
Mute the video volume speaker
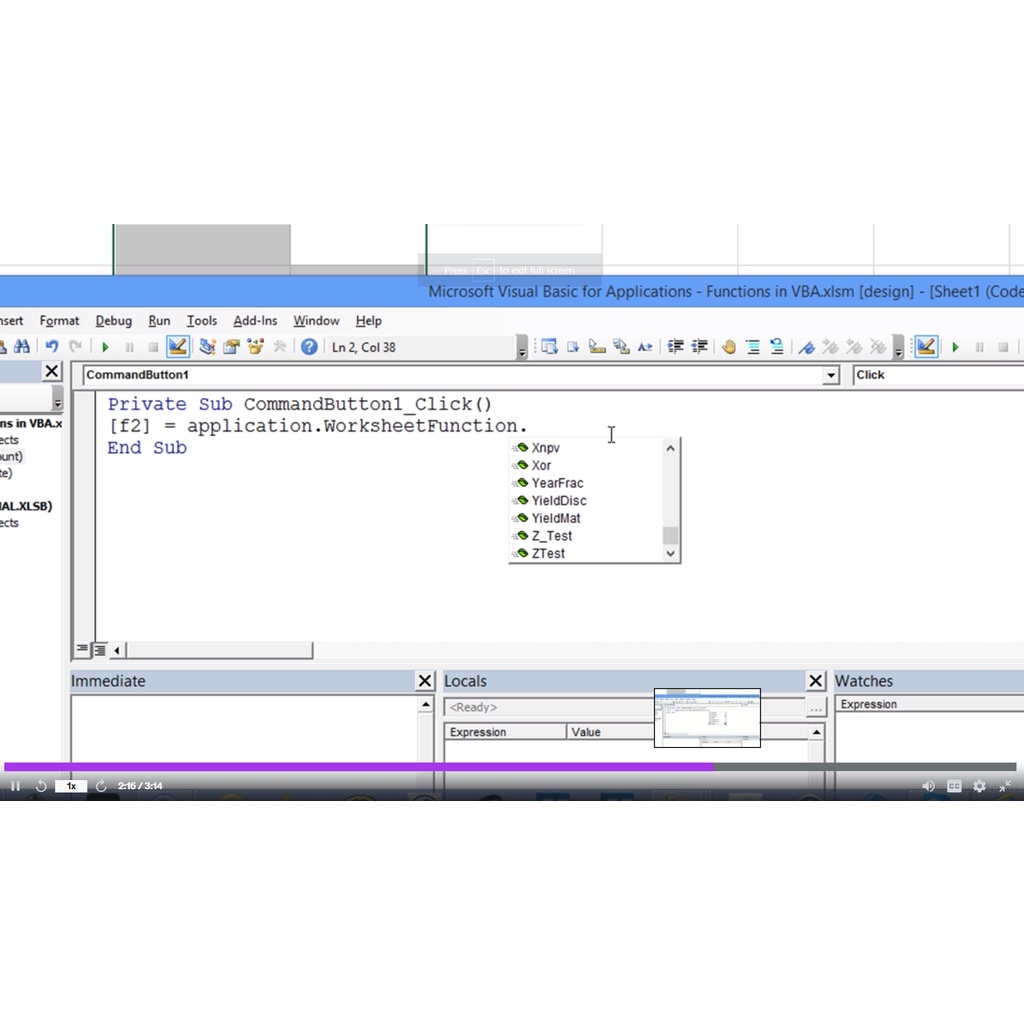pyautogui.click(x=928, y=786)
